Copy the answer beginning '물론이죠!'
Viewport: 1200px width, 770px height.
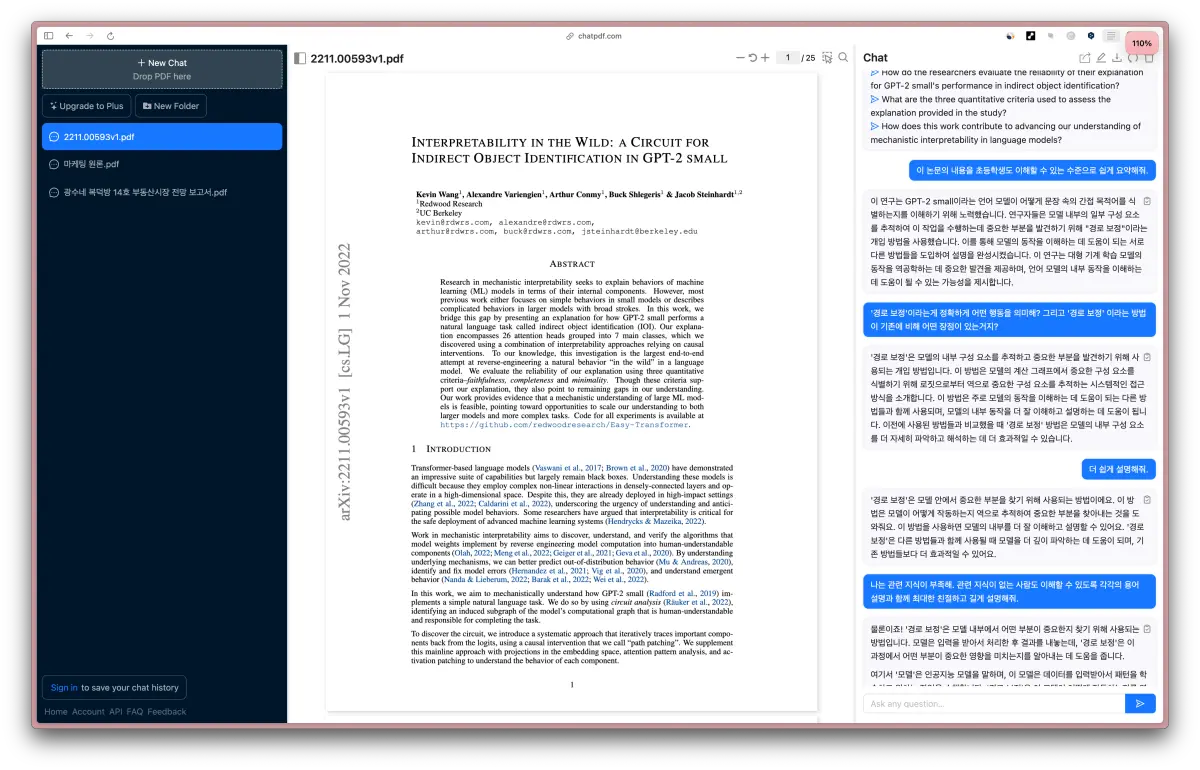pos(1147,627)
